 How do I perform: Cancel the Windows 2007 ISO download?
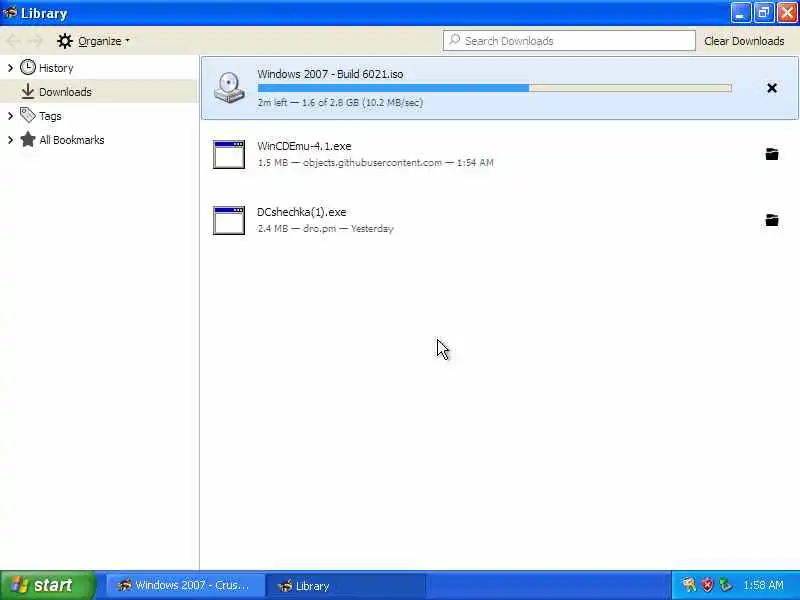pos(771,88)
